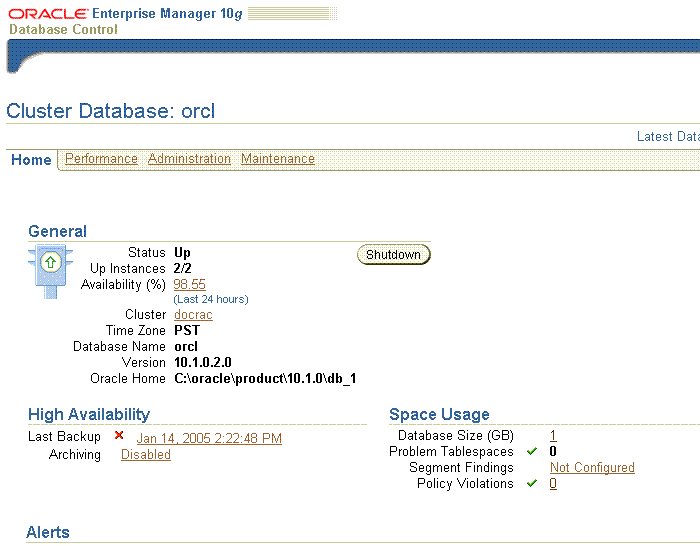Click the Not Configured segment findings link
This screenshot has height=546, width=700.
pos(592,467)
